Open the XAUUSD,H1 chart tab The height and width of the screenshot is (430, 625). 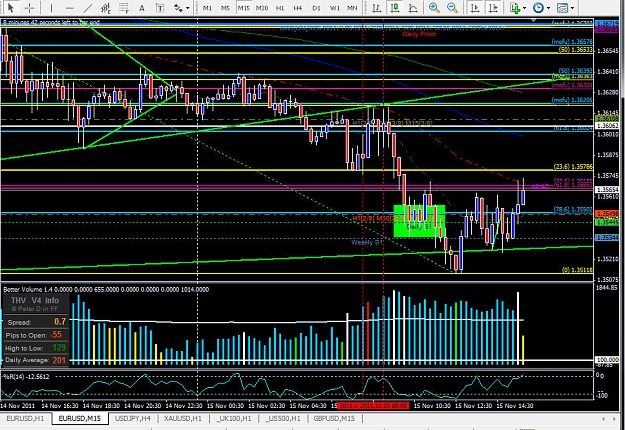pyautogui.click(x=183, y=418)
